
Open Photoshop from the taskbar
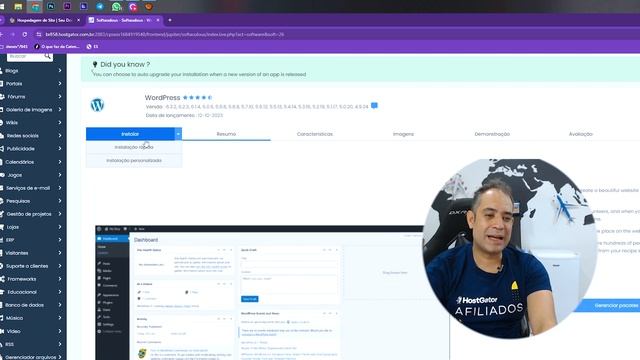click(x=51, y=7)
